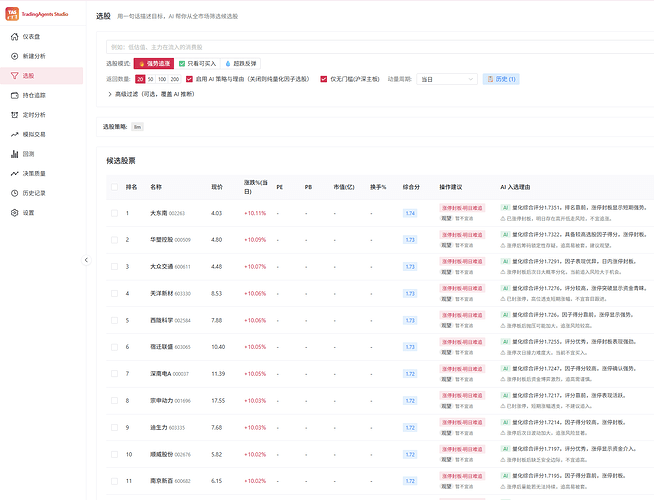Click the 1.72 score badge for 京泉动力
654x500 pixels.
tap(410, 401)
